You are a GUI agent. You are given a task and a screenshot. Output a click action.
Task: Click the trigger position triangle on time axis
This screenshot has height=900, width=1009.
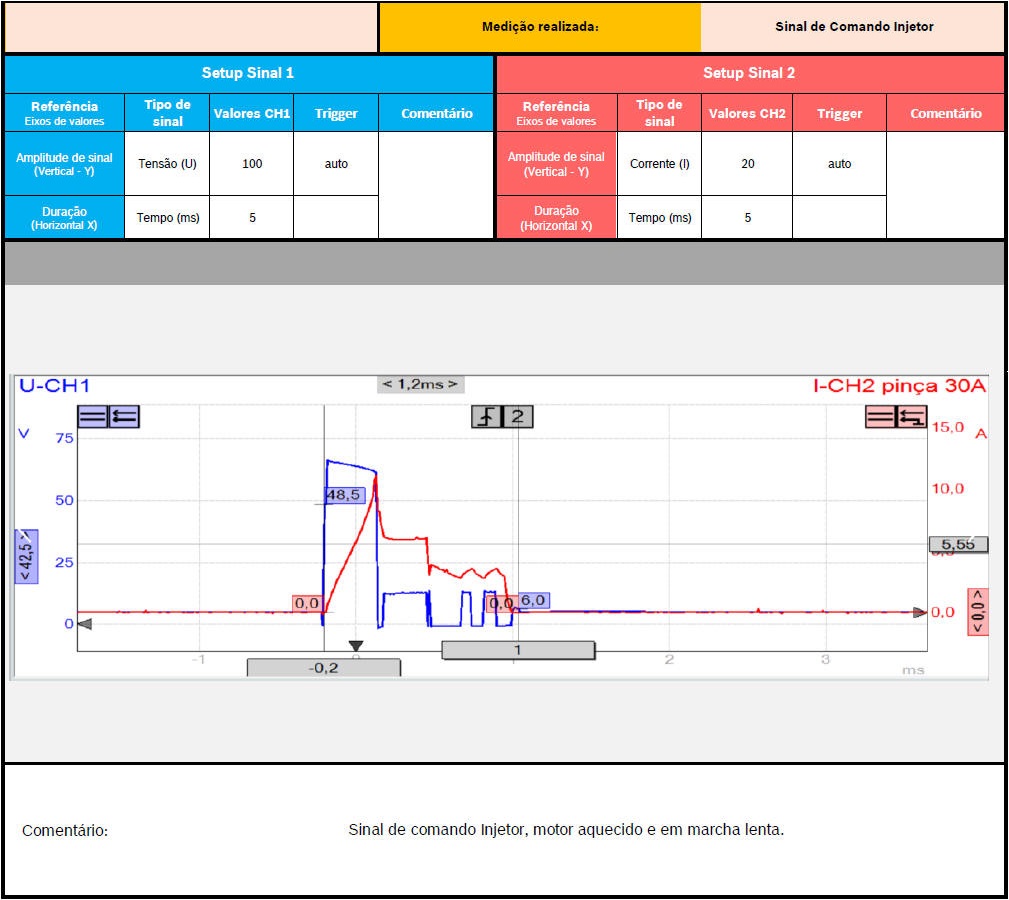(x=355, y=647)
